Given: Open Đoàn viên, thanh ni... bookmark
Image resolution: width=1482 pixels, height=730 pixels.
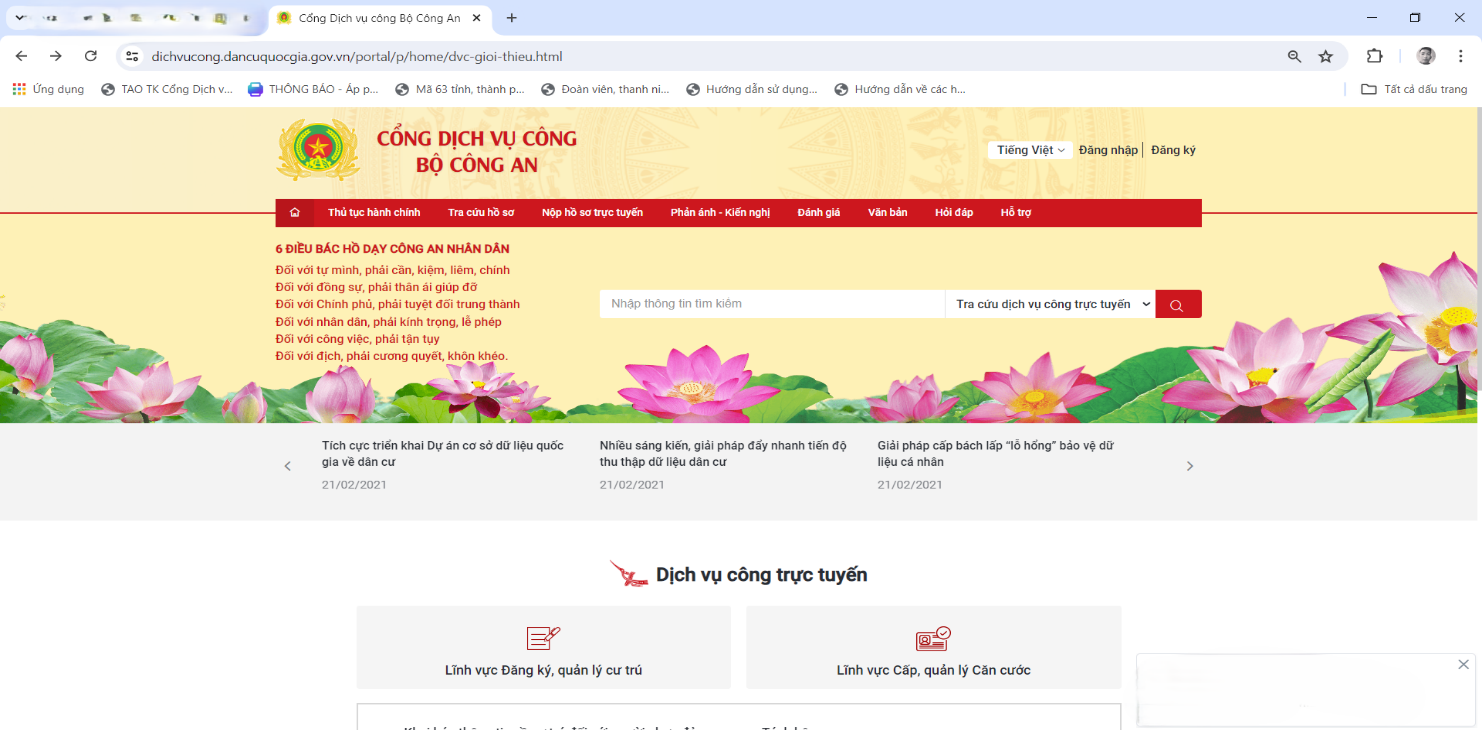Looking at the screenshot, I should tap(605, 89).
